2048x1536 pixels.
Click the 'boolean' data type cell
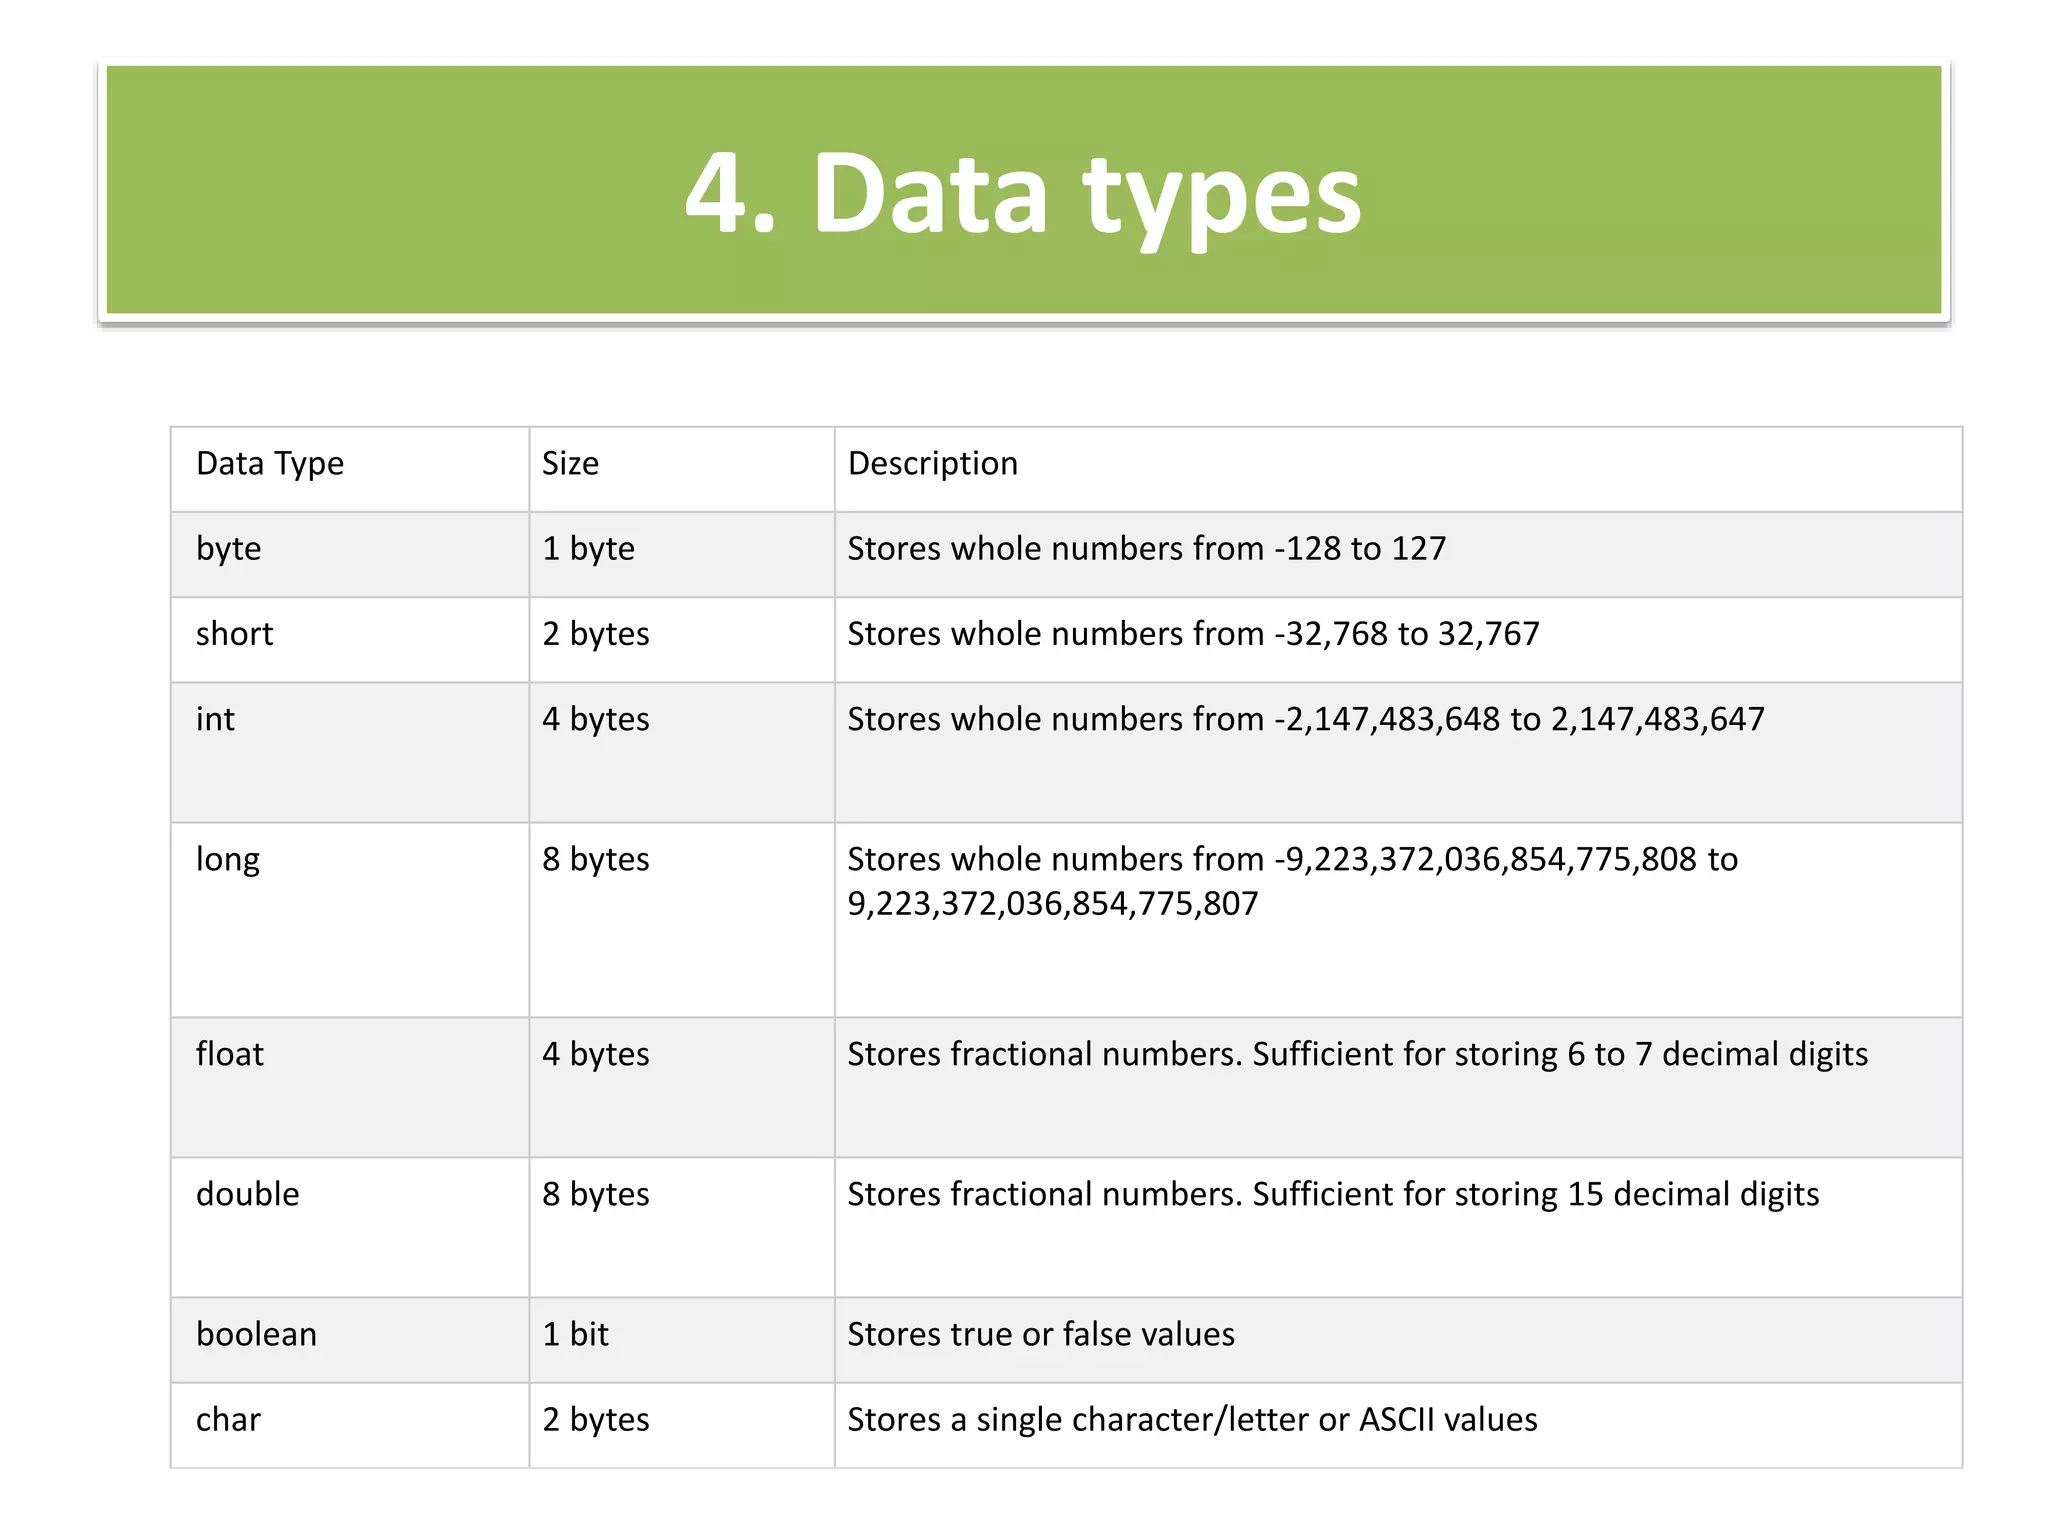click(x=350, y=1340)
